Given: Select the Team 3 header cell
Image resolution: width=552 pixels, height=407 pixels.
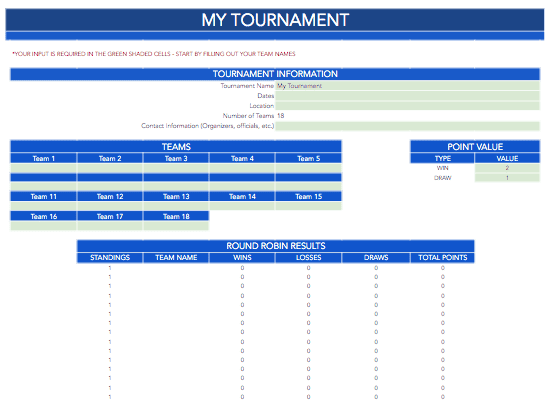Looking at the screenshot, I should (x=176, y=158).
